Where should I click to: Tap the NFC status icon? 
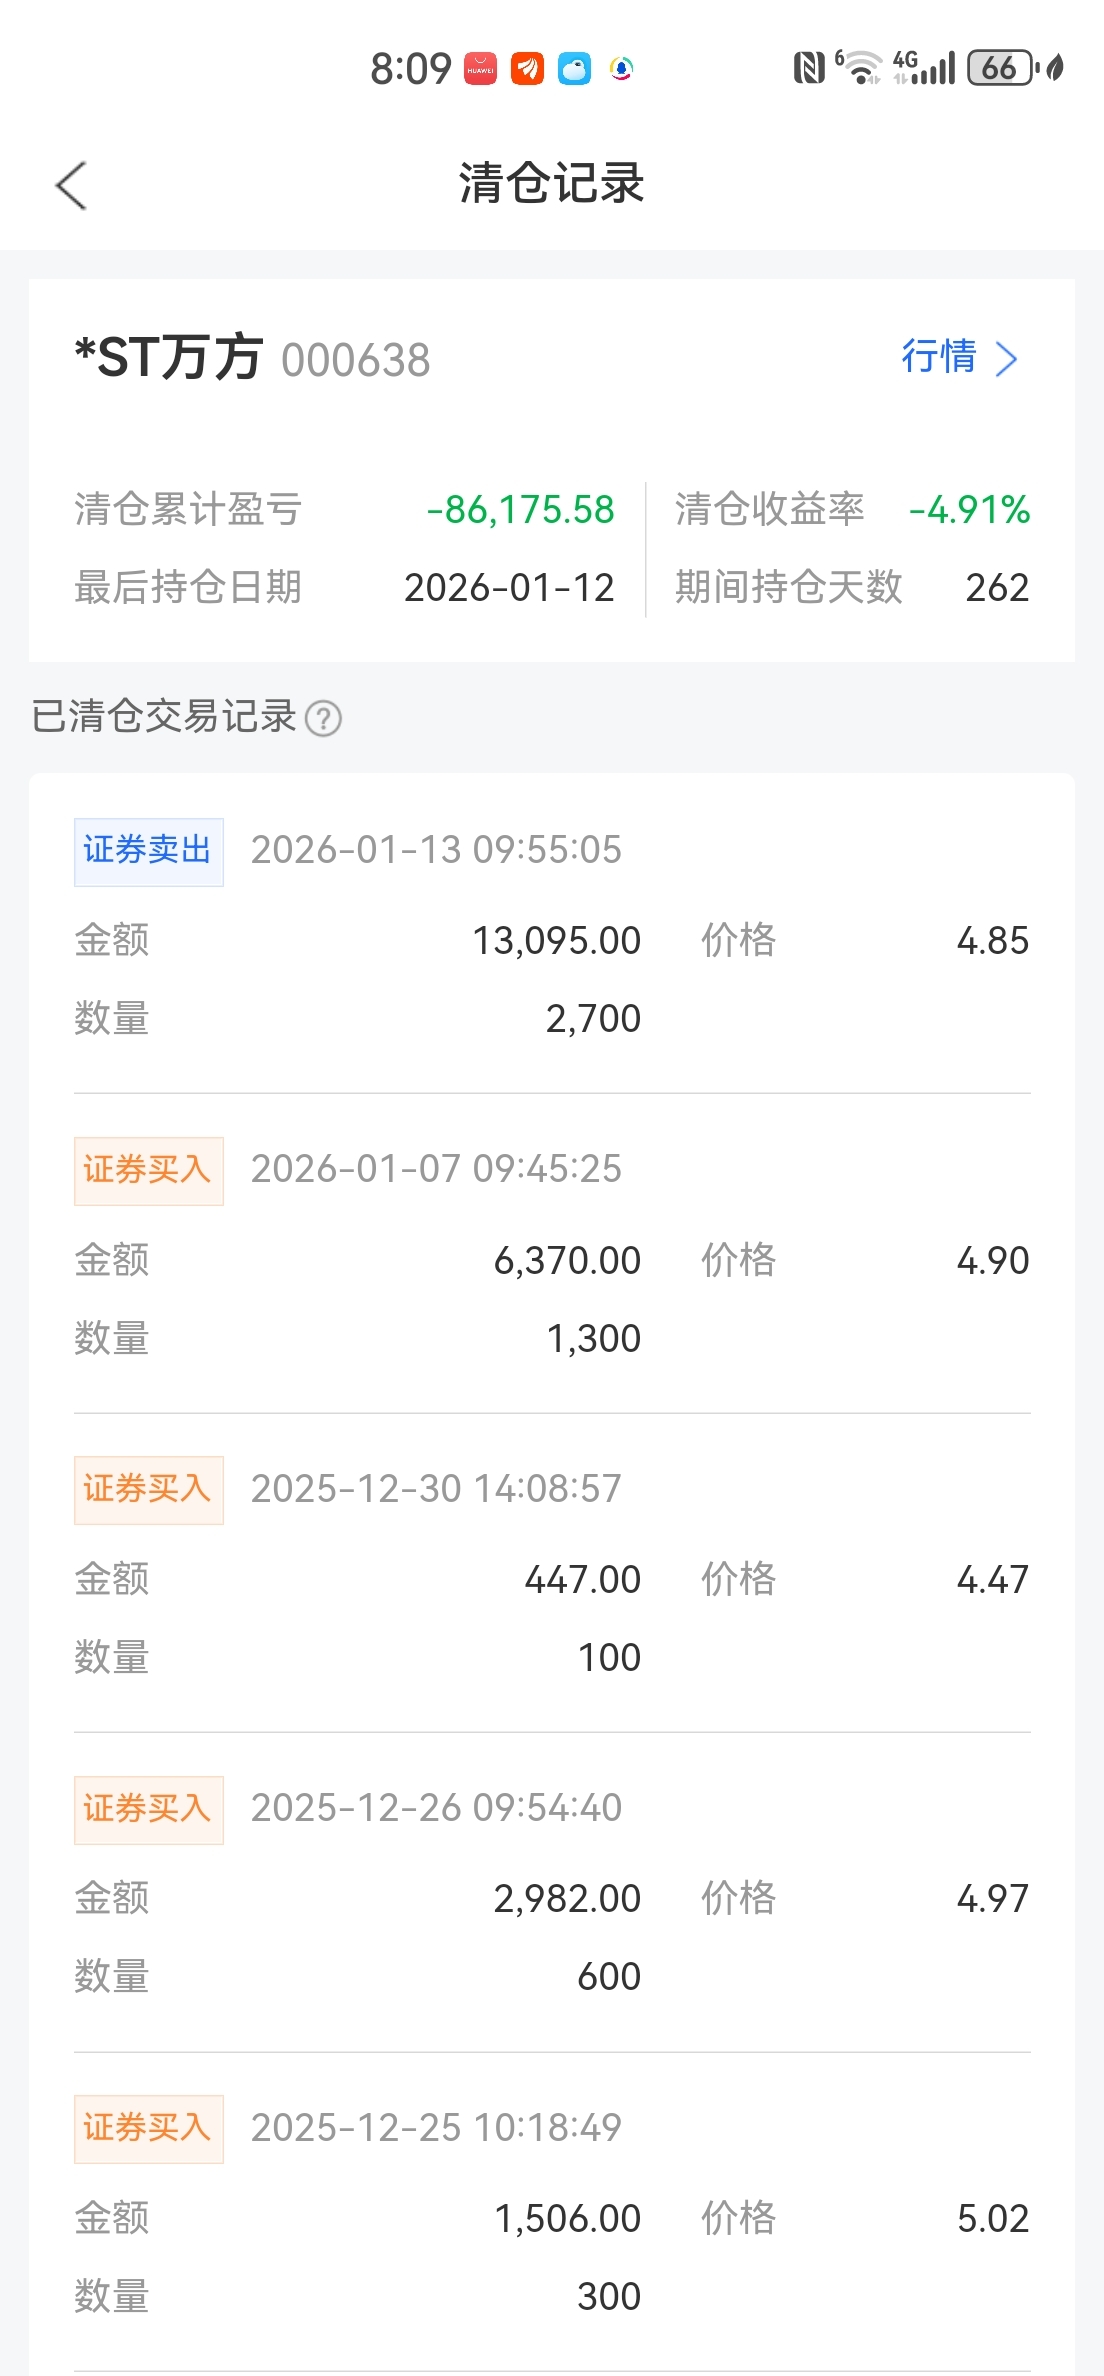point(808,68)
